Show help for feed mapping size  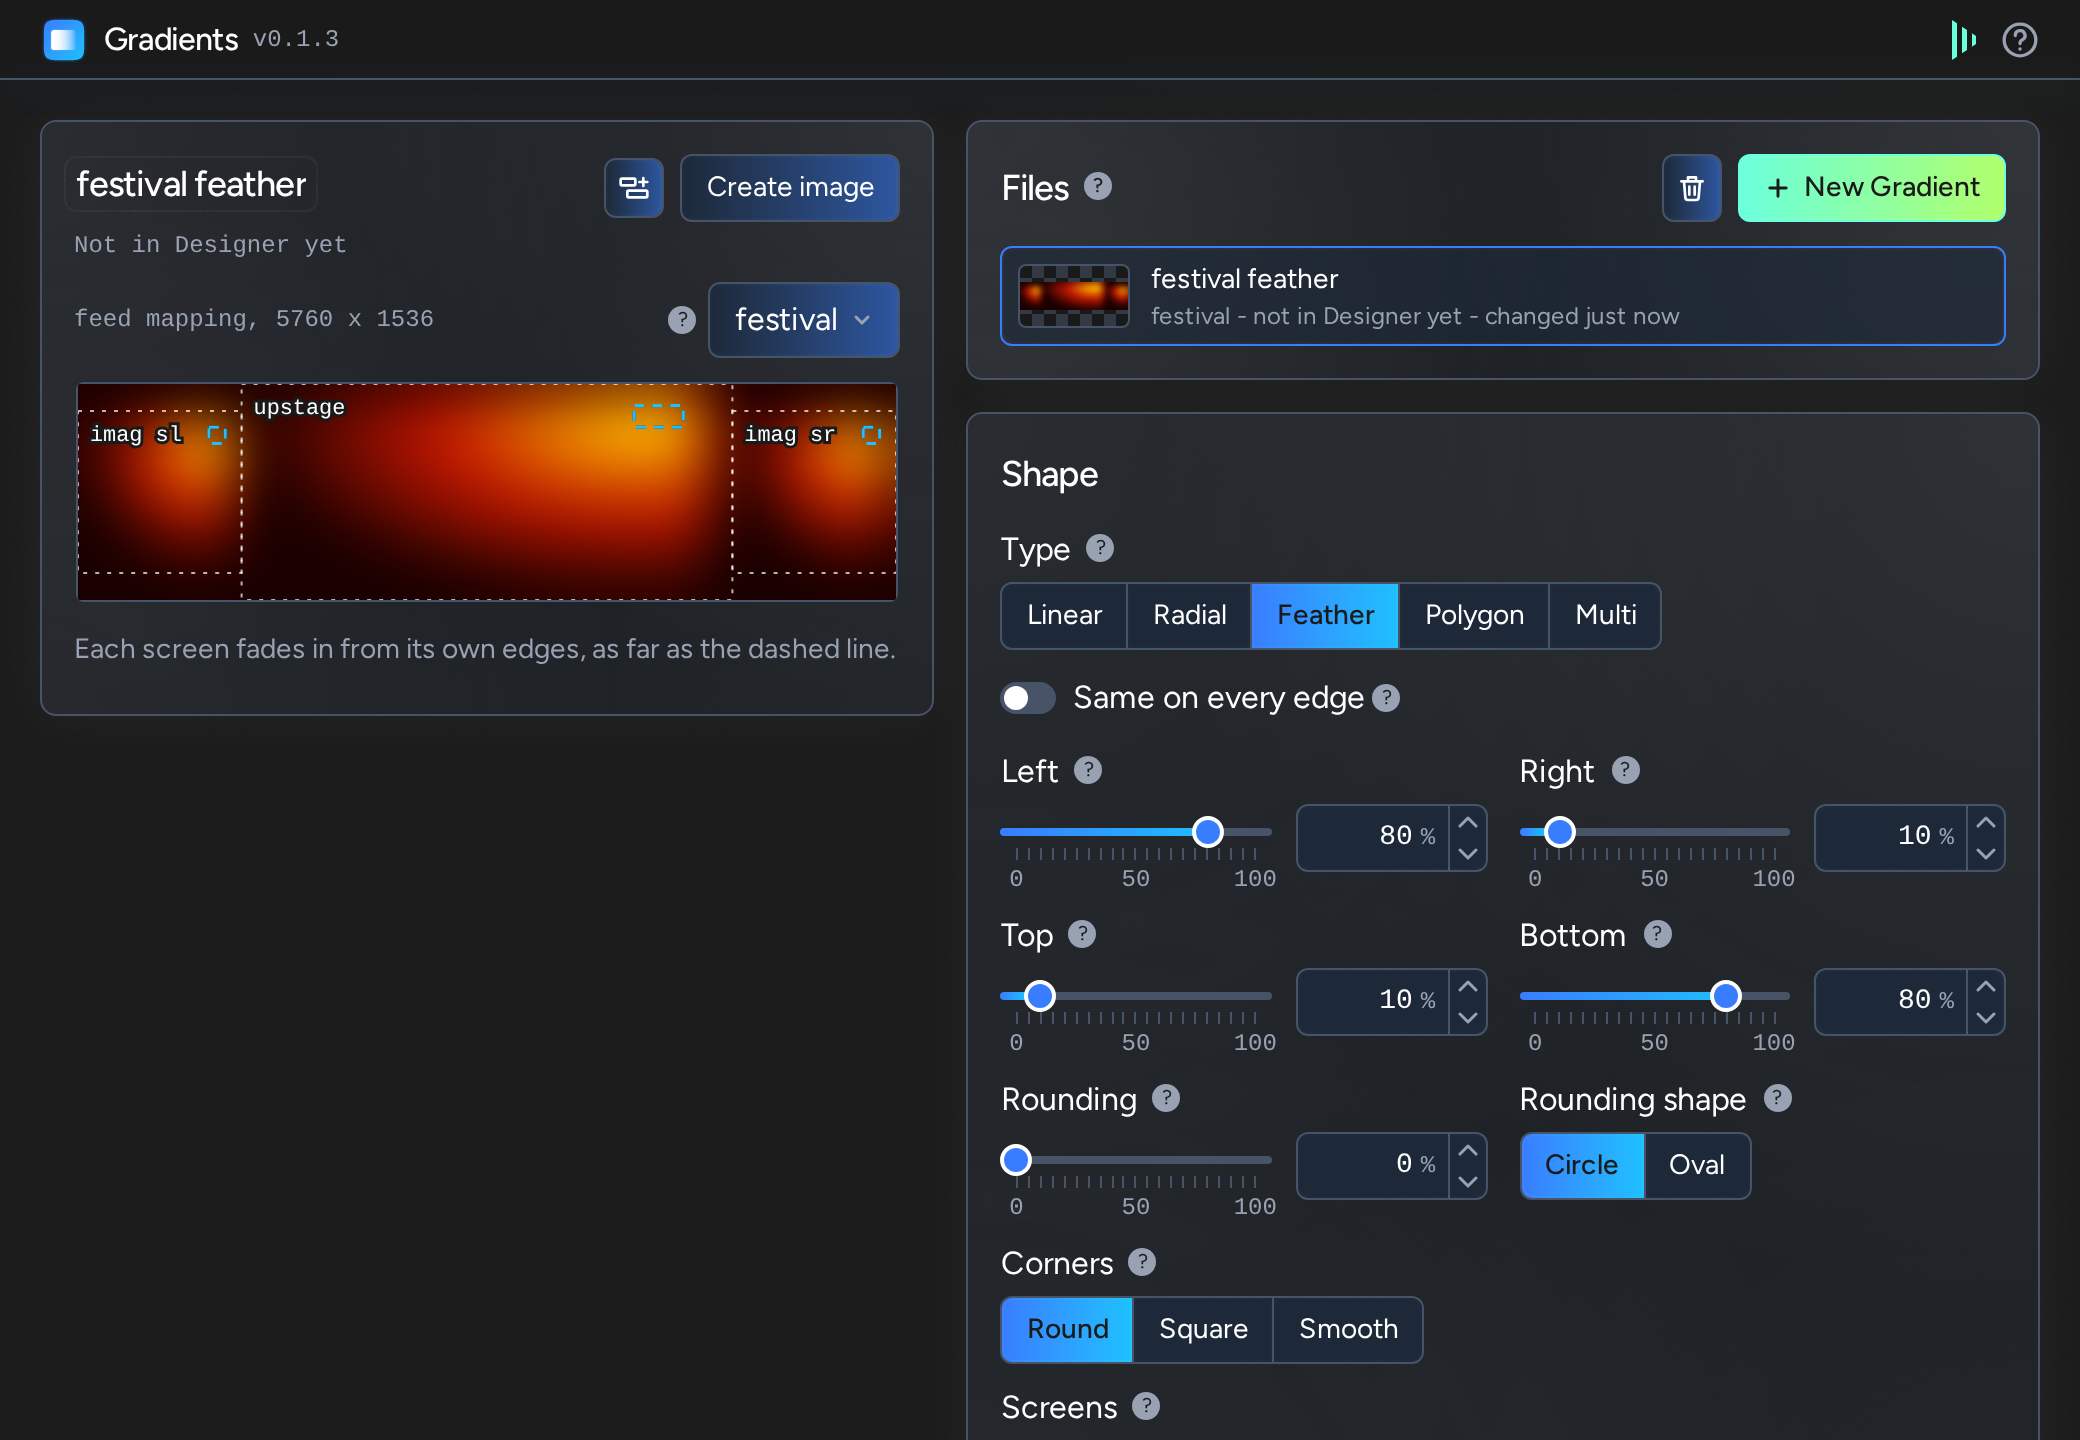click(682, 320)
